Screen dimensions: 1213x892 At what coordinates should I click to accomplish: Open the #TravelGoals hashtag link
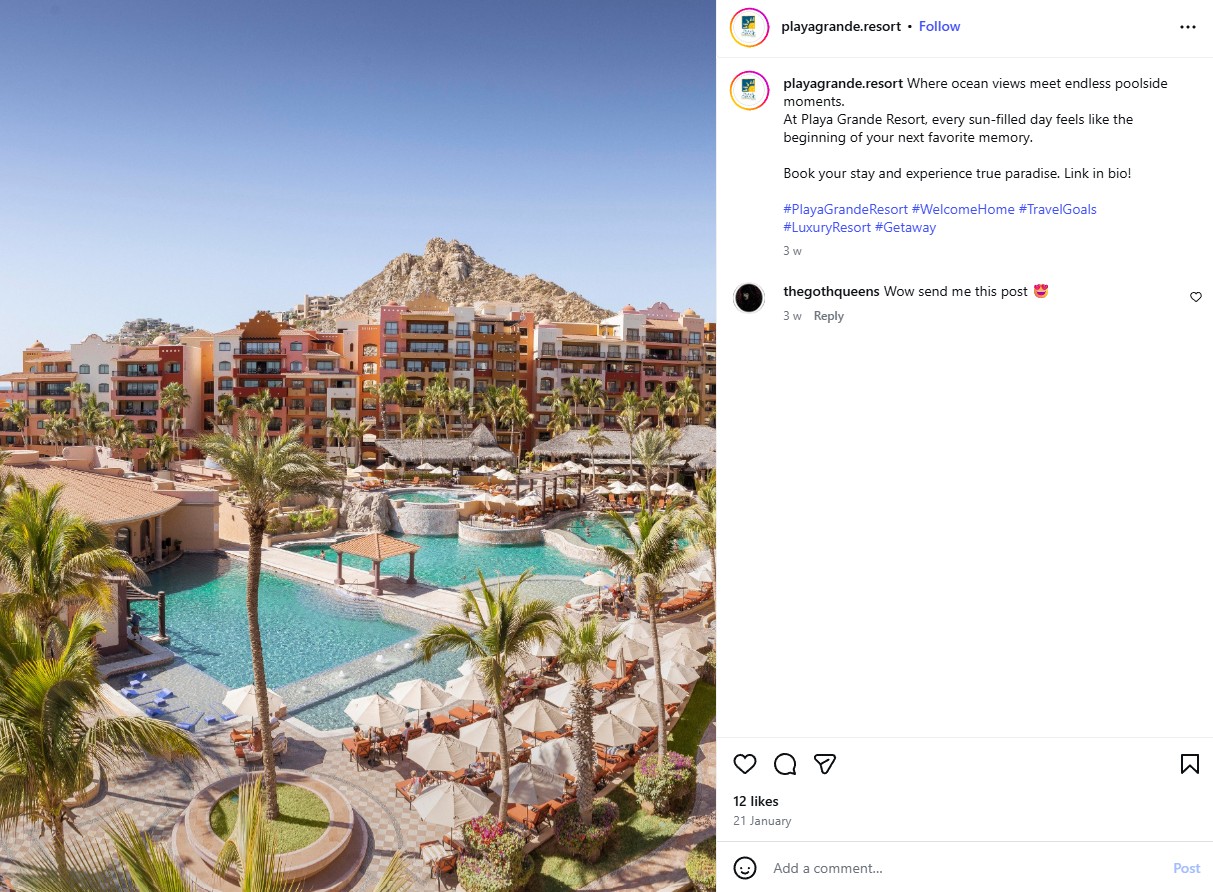[1057, 209]
